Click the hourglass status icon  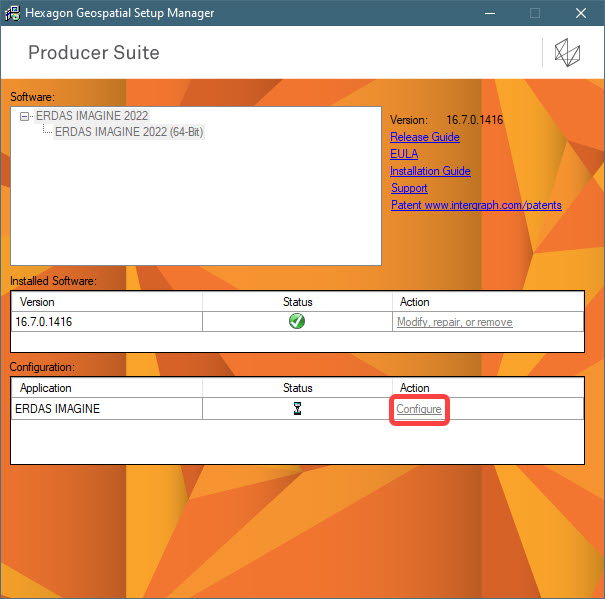[x=297, y=408]
